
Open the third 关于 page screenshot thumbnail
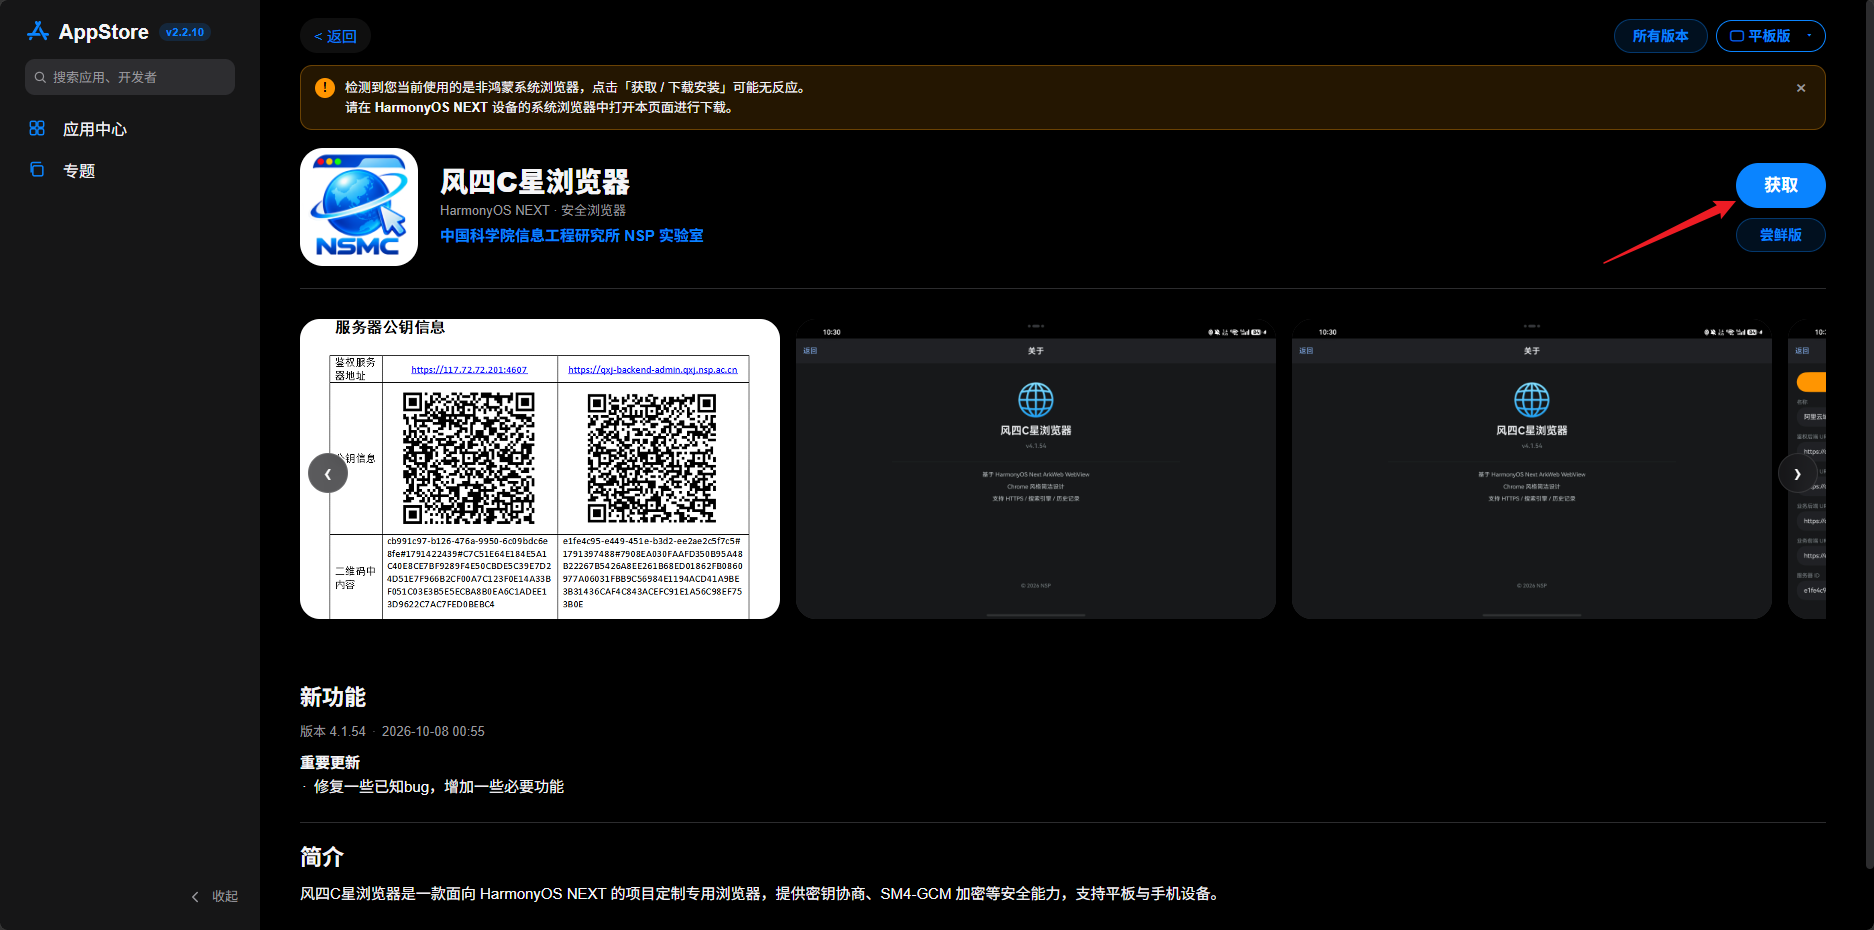tap(1532, 469)
